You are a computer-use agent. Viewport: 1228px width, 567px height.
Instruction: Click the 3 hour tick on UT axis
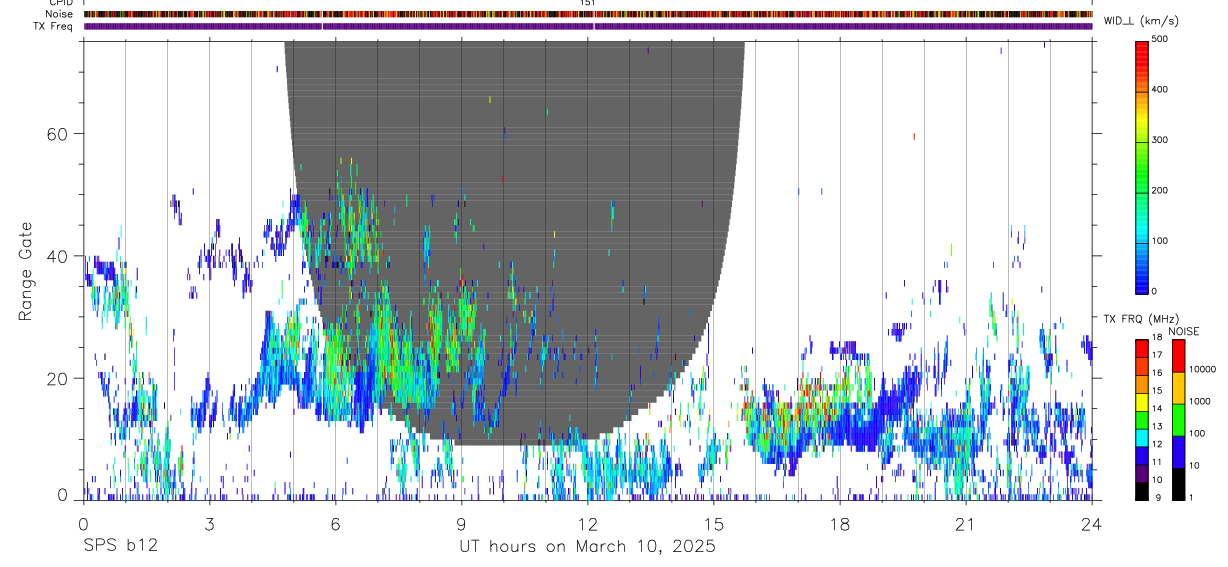pos(209,523)
